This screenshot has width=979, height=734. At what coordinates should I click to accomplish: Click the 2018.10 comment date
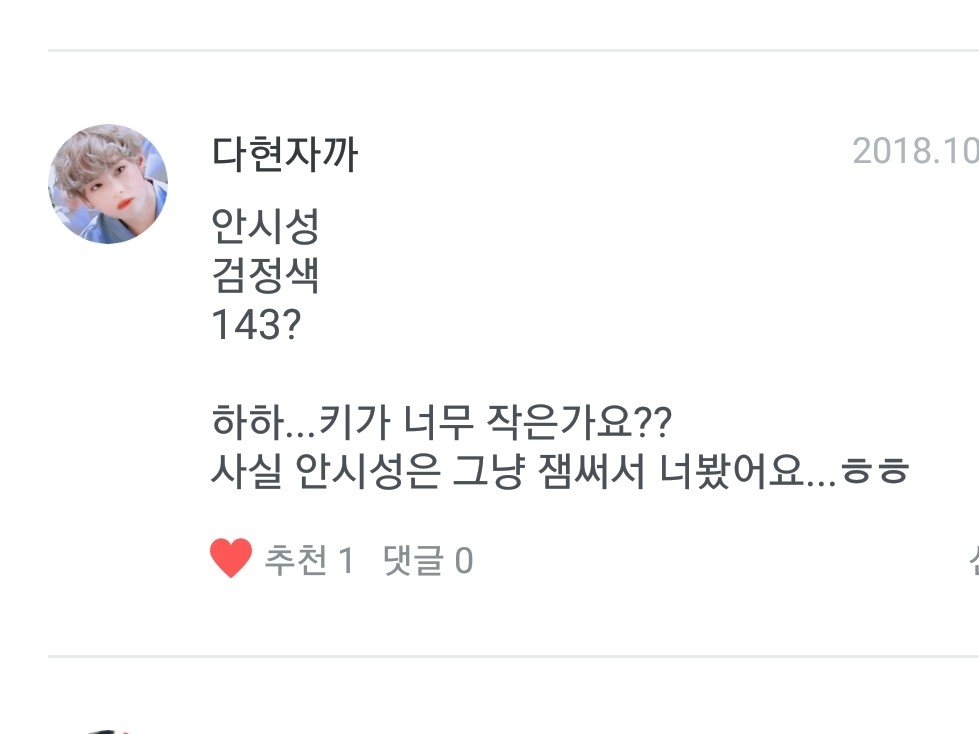click(x=914, y=152)
